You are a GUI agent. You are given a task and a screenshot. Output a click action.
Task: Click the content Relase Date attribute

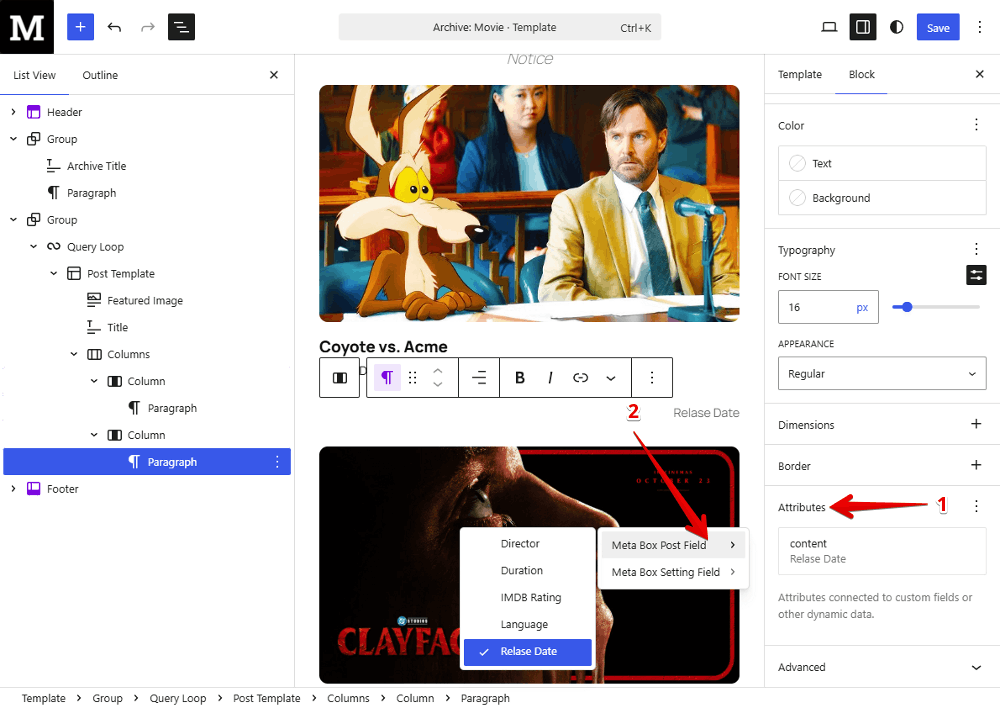[x=882, y=551]
